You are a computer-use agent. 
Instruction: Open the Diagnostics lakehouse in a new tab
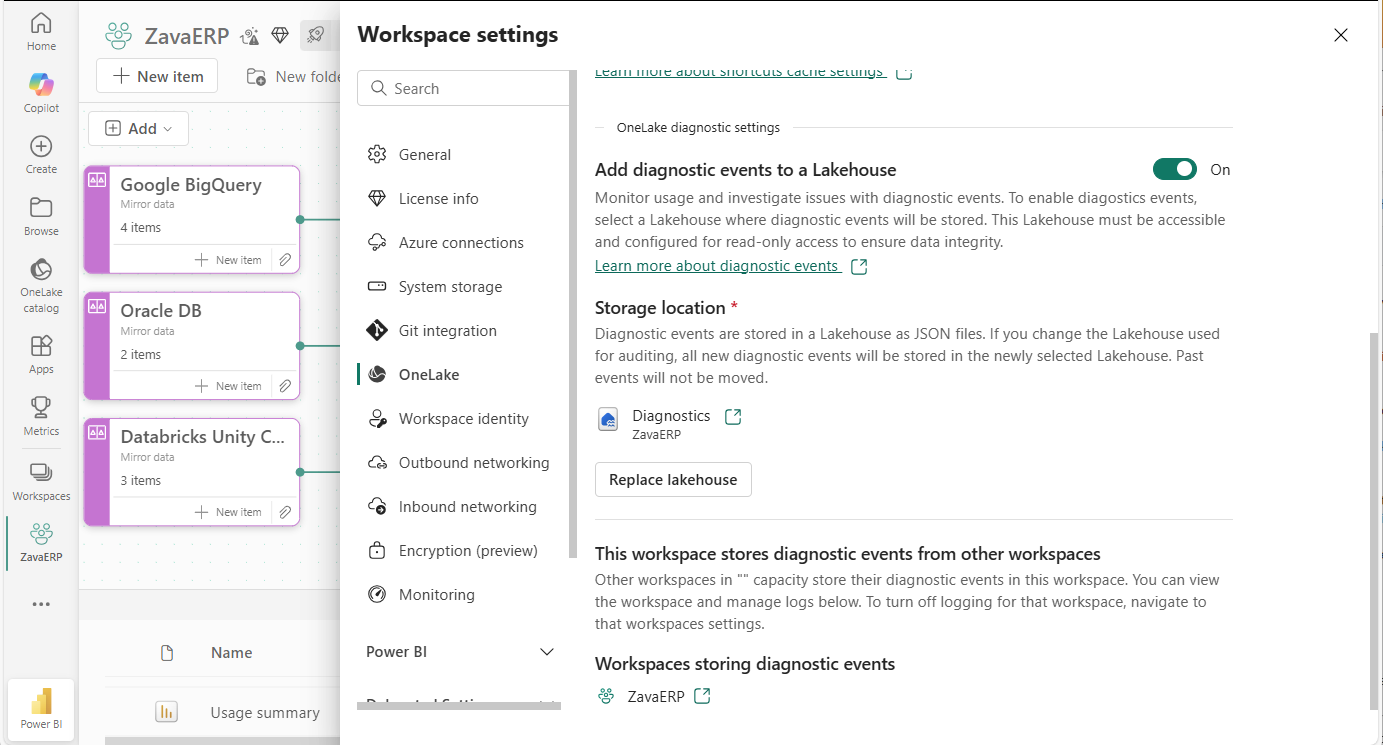coord(731,415)
